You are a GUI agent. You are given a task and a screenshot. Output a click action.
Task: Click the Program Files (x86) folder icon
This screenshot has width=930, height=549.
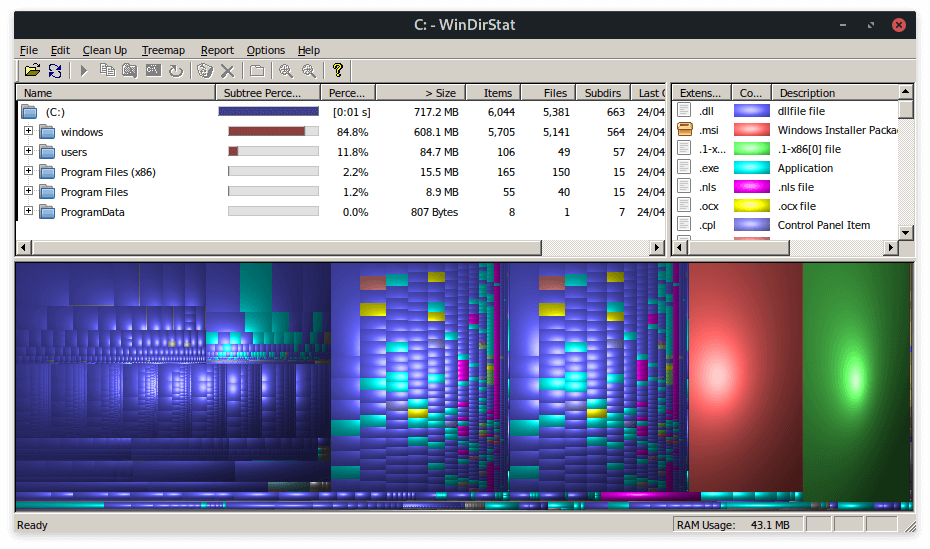(x=47, y=172)
